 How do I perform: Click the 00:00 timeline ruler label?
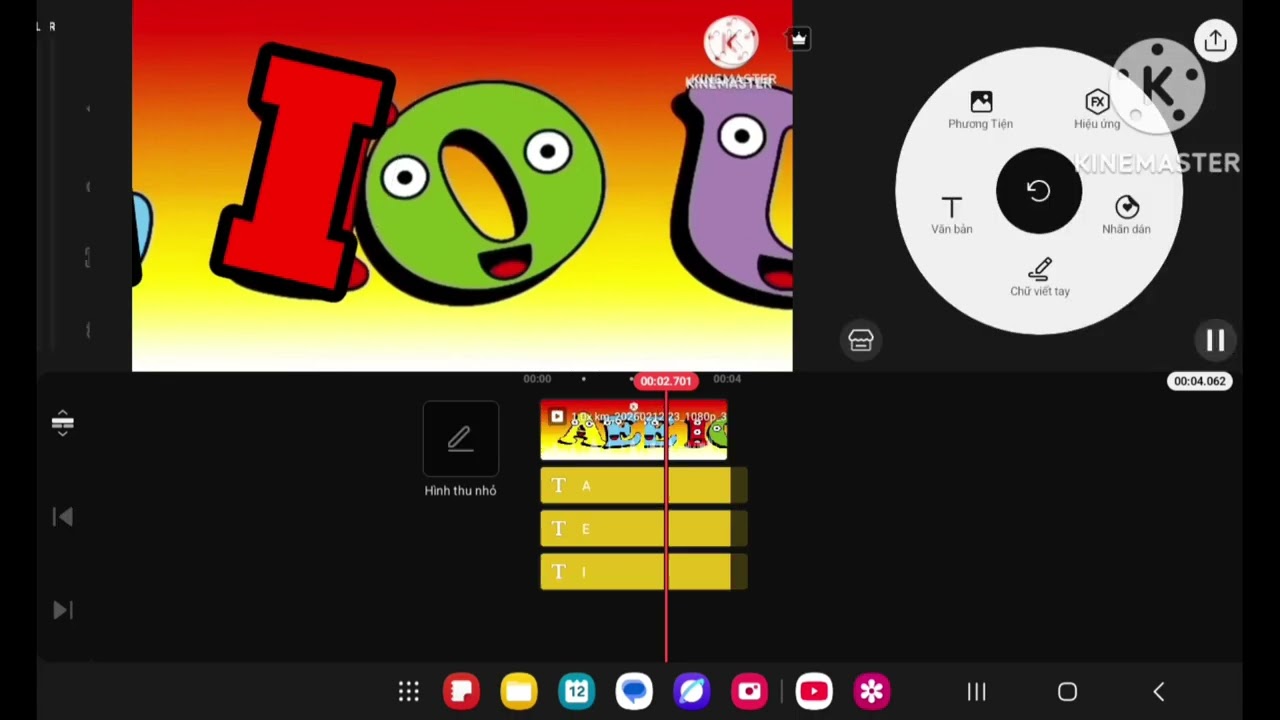coord(537,379)
